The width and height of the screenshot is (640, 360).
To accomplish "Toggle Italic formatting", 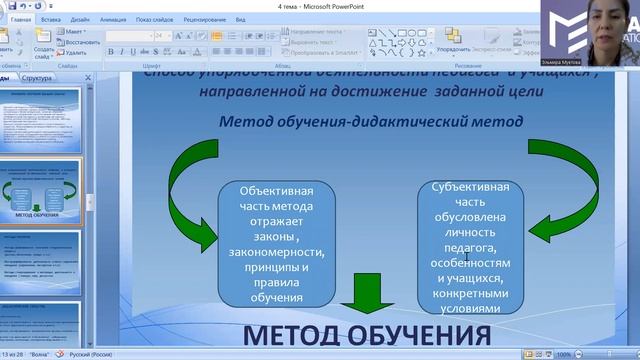I will [x=122, y=52].
